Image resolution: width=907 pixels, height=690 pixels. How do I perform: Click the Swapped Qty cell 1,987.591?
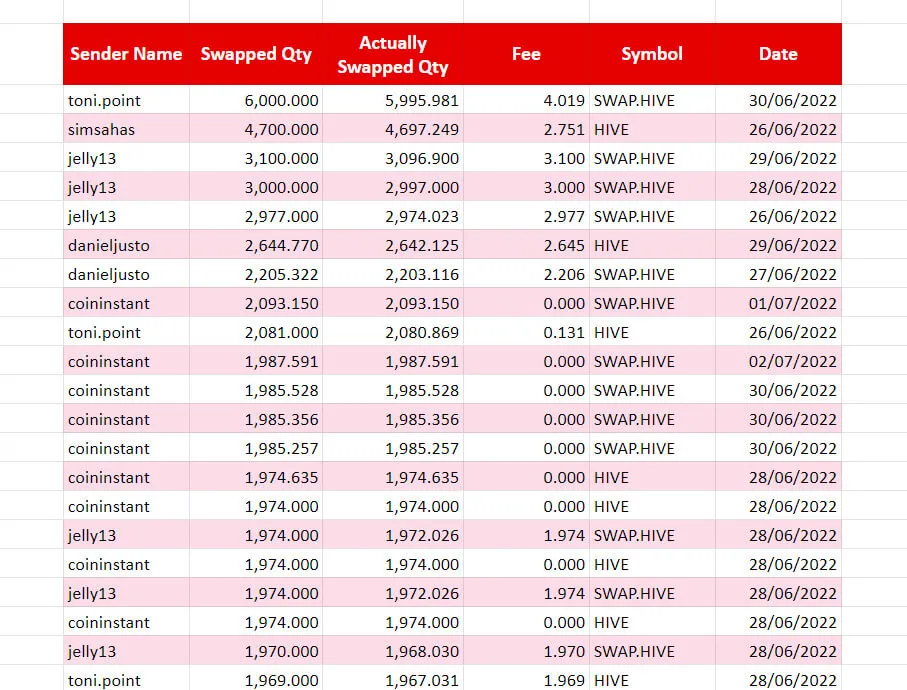256,360
